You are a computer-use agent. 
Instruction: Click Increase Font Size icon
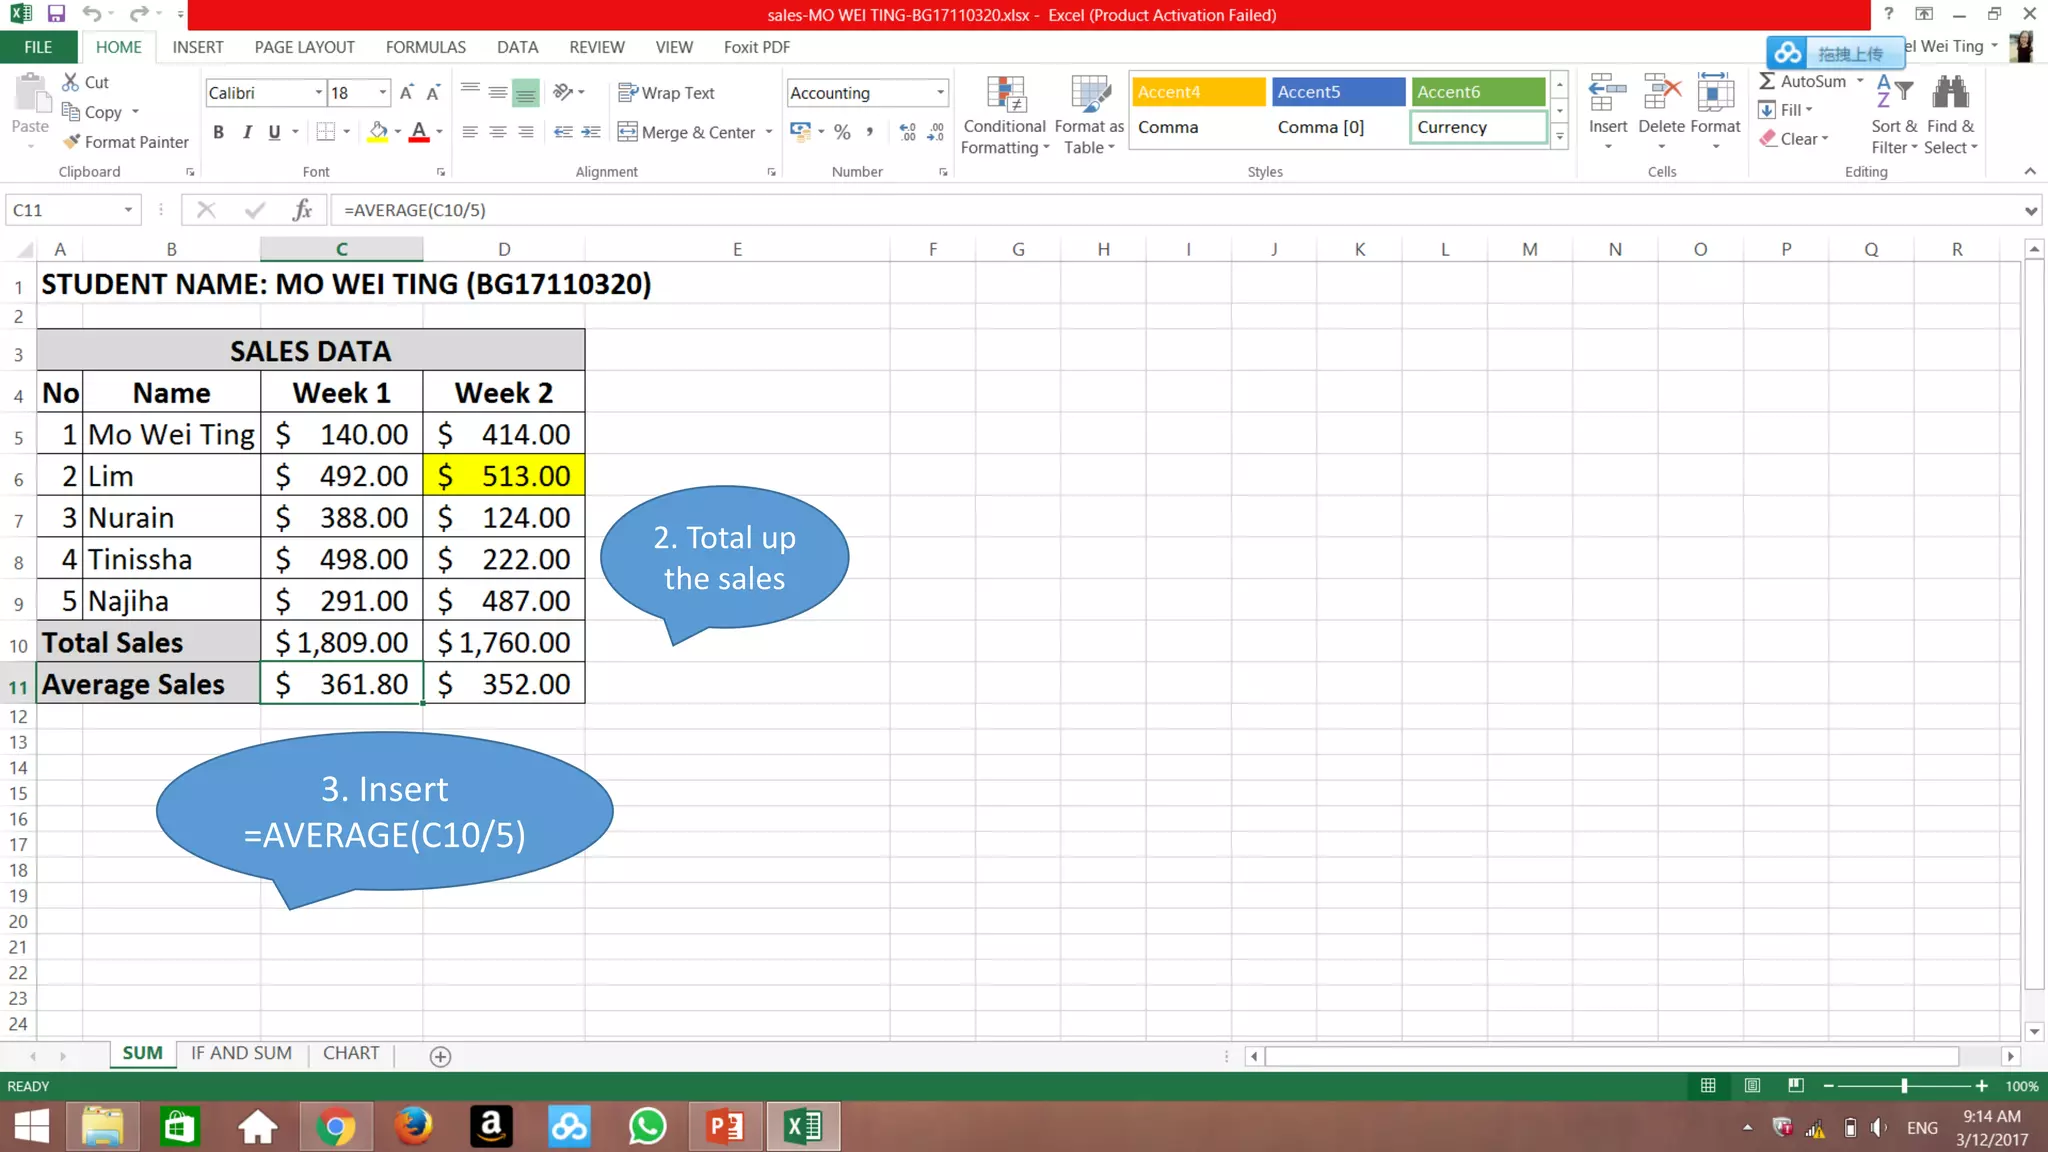coord(406,93)
